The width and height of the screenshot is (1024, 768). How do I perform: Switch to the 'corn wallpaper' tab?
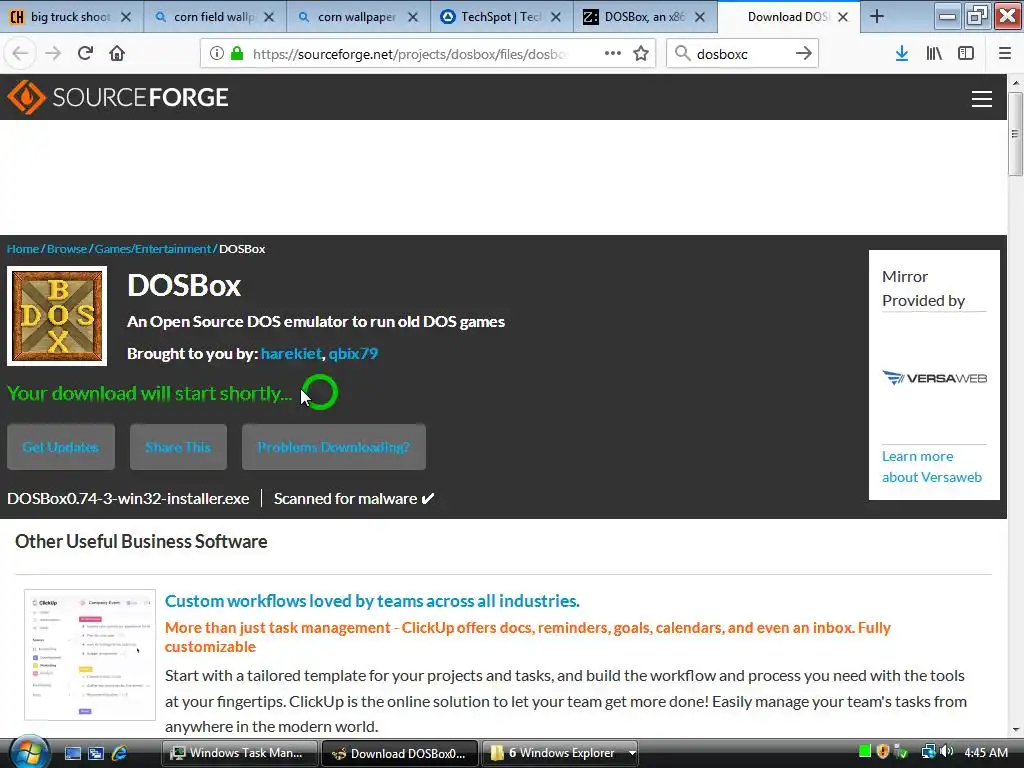click(x=357, y=17)
